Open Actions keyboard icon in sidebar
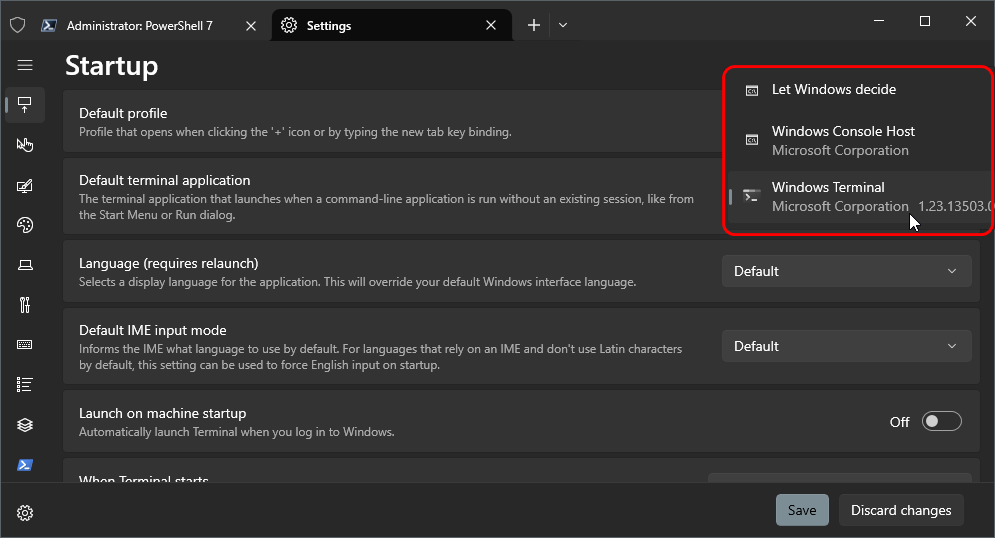This screenshot has height=538, width=995. [25, 345]
